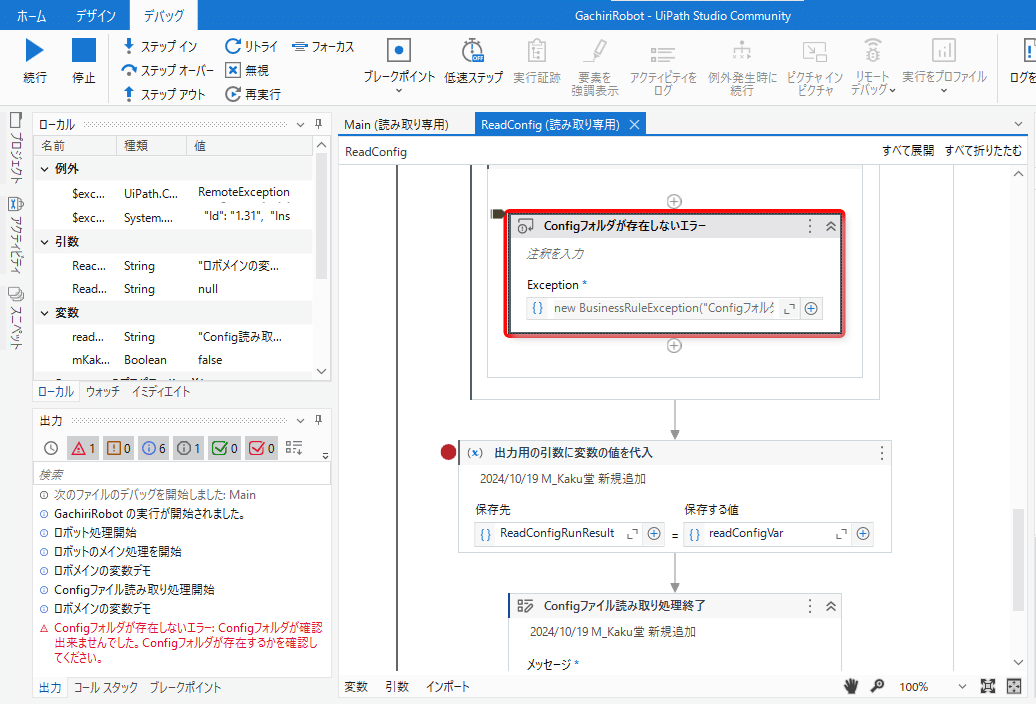Open the デザイン ribbon tab
The width and height of the screenshot is (1036, 704).
click(95, 15)
